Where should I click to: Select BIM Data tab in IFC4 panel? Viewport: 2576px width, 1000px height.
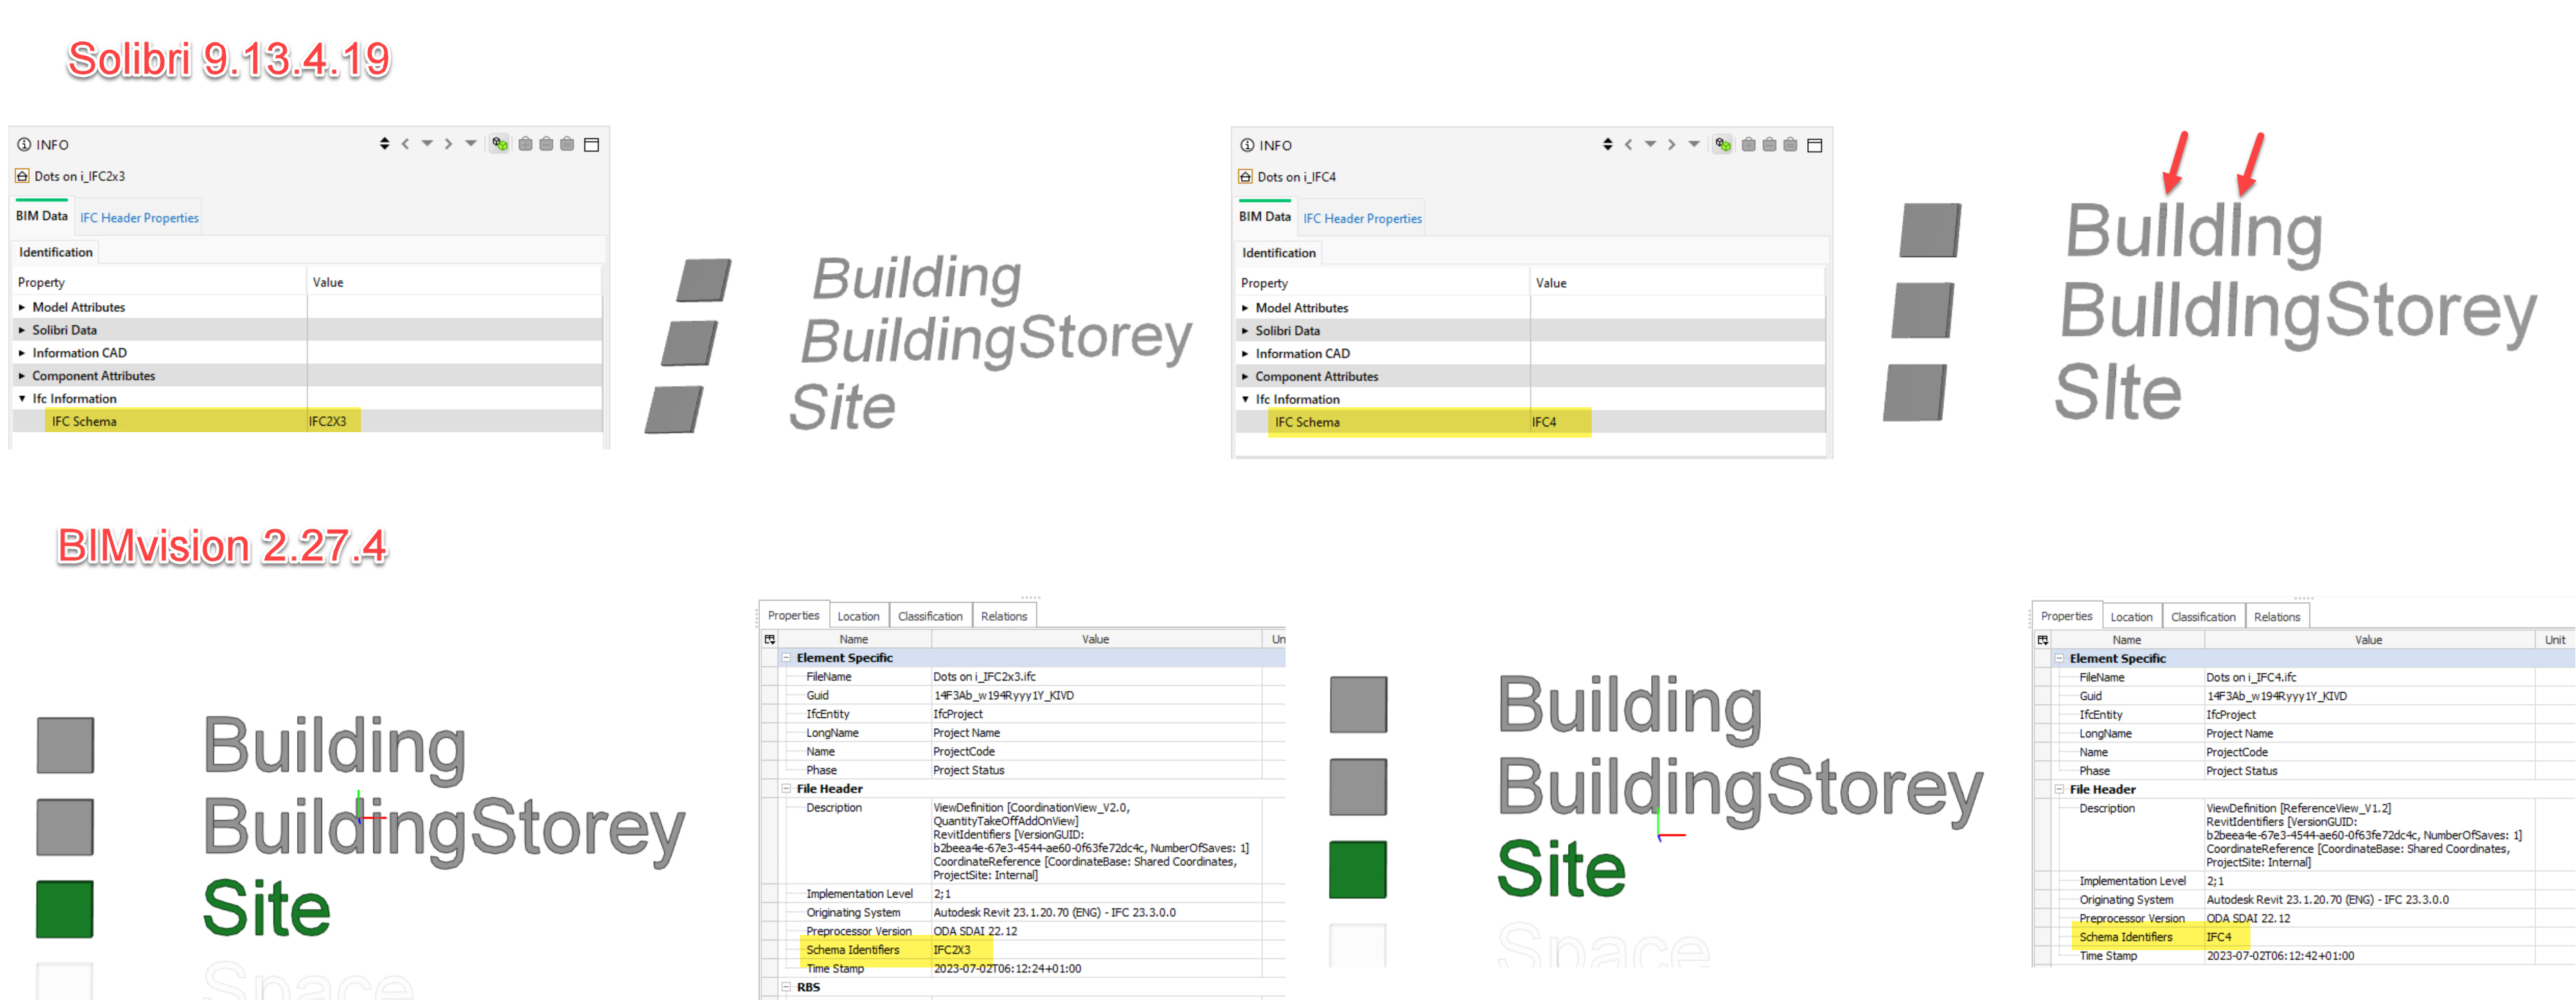click(1265, 217)
